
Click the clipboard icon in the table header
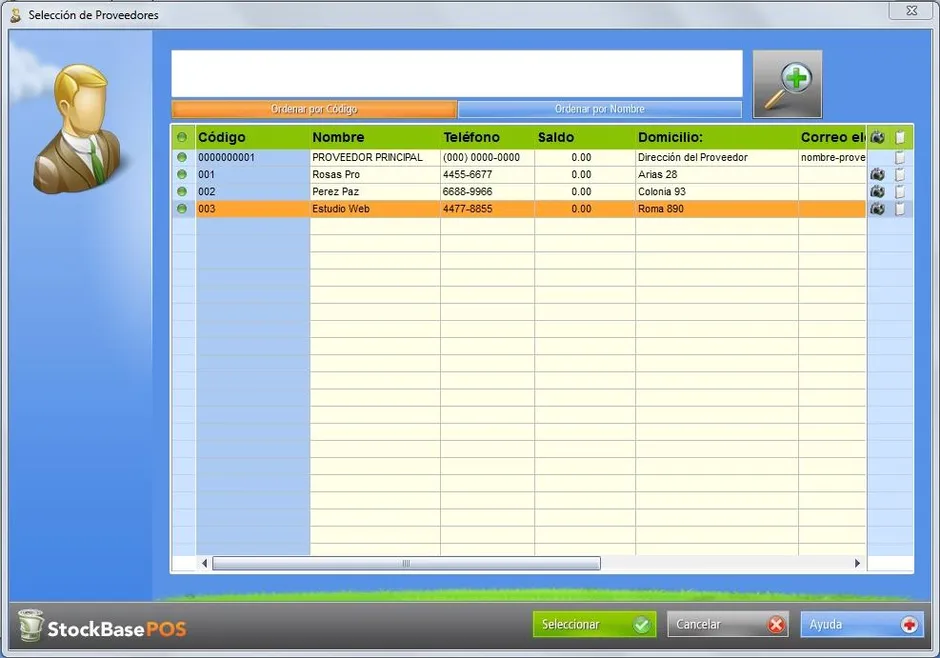pyautogui.click(x=900, y=137)
